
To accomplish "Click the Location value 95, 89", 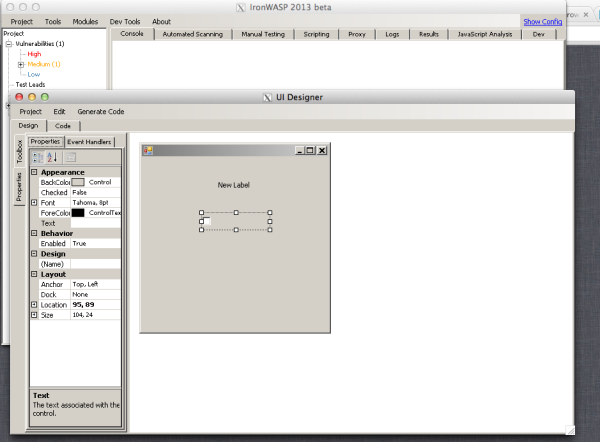I will pyautogui.click(x=96, y=305).
